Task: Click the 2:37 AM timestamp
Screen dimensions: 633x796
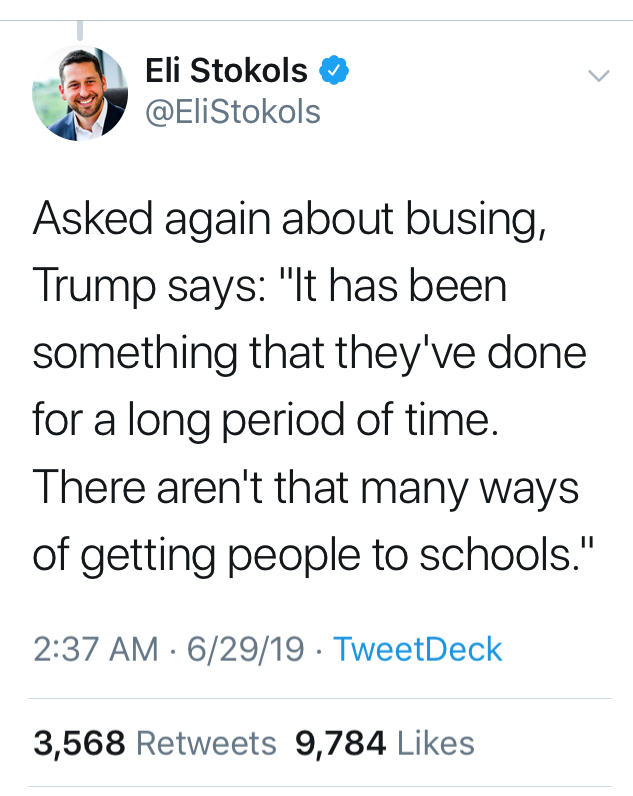Action: coord(95,650)
